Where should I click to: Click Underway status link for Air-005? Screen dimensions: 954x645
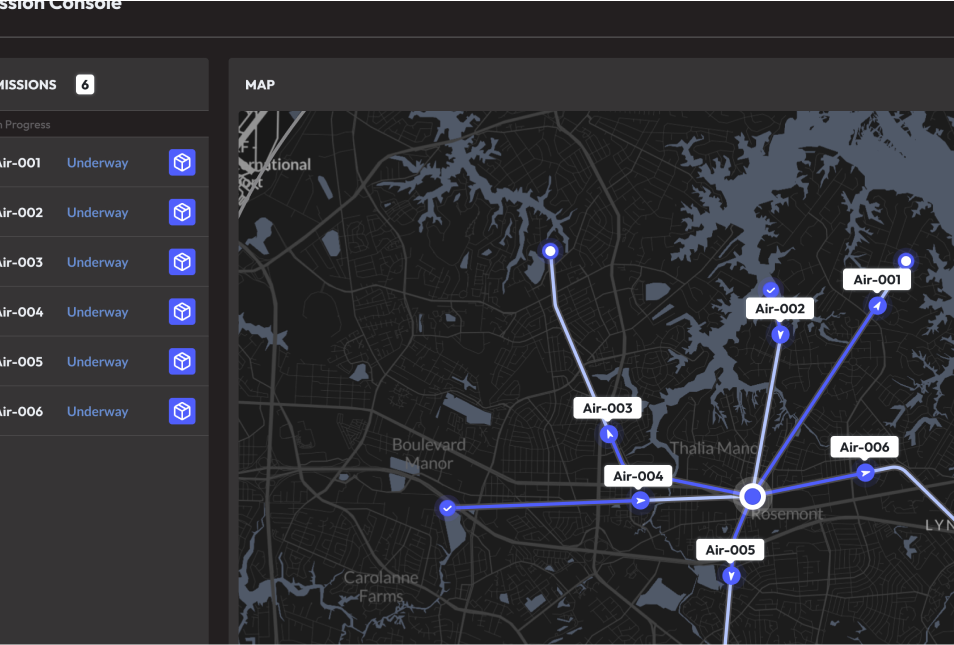[97, 361]
